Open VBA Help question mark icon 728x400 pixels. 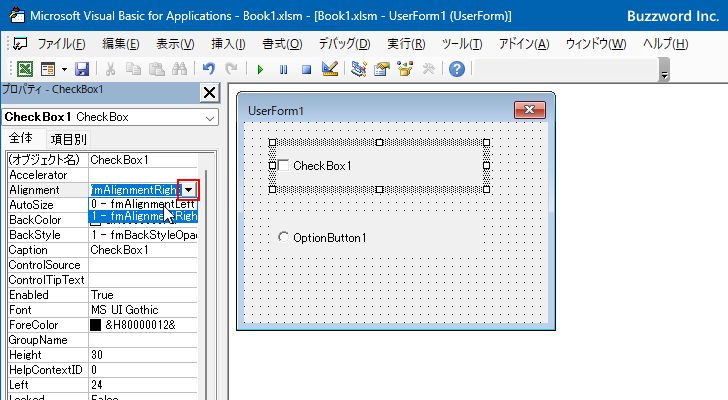click(457, 69)
